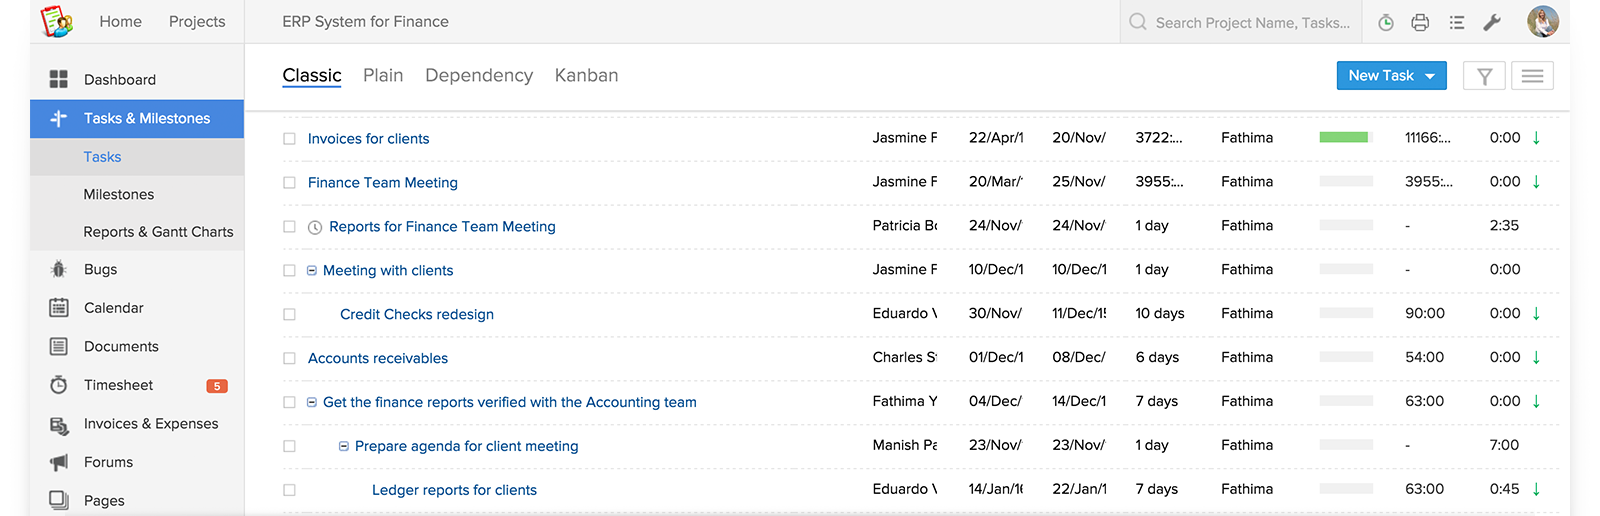The image size is (1600, 516).
Task: Click the timer clock icon in top bar
Action: click(x=1386, y=22)
